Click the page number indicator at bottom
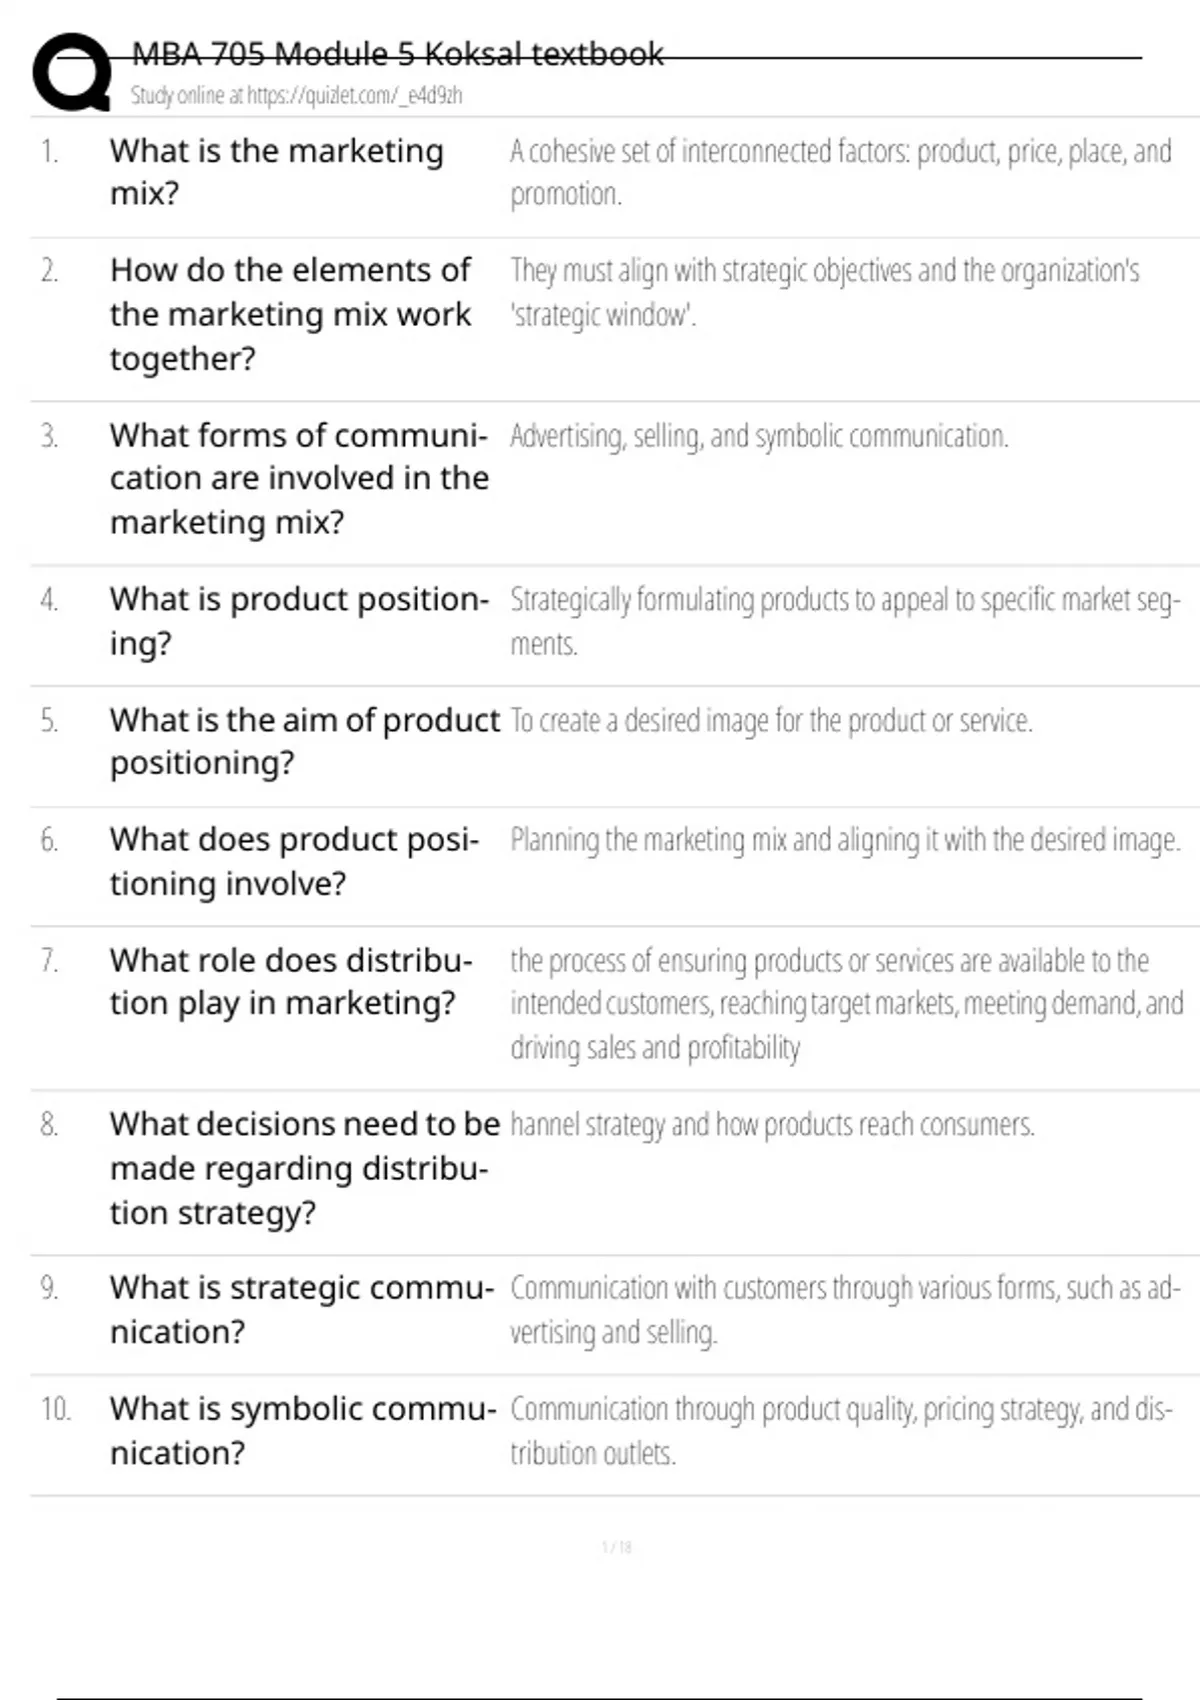The height and width of the screenshot is (1700, 1200). click(616, 1547)
